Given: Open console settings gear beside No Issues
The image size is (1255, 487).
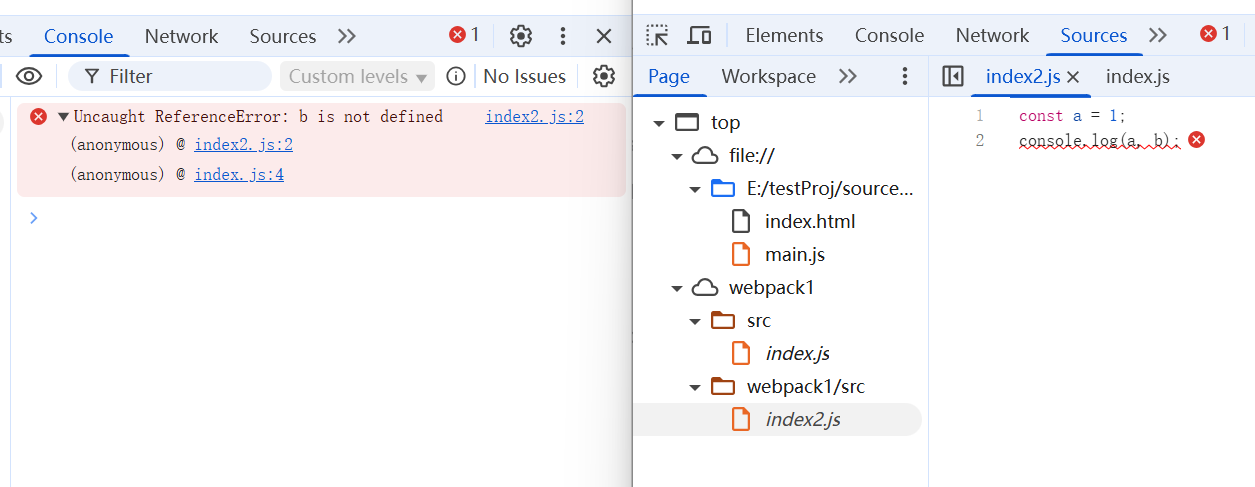Looking at the screenshot, I should pos(603,76).
